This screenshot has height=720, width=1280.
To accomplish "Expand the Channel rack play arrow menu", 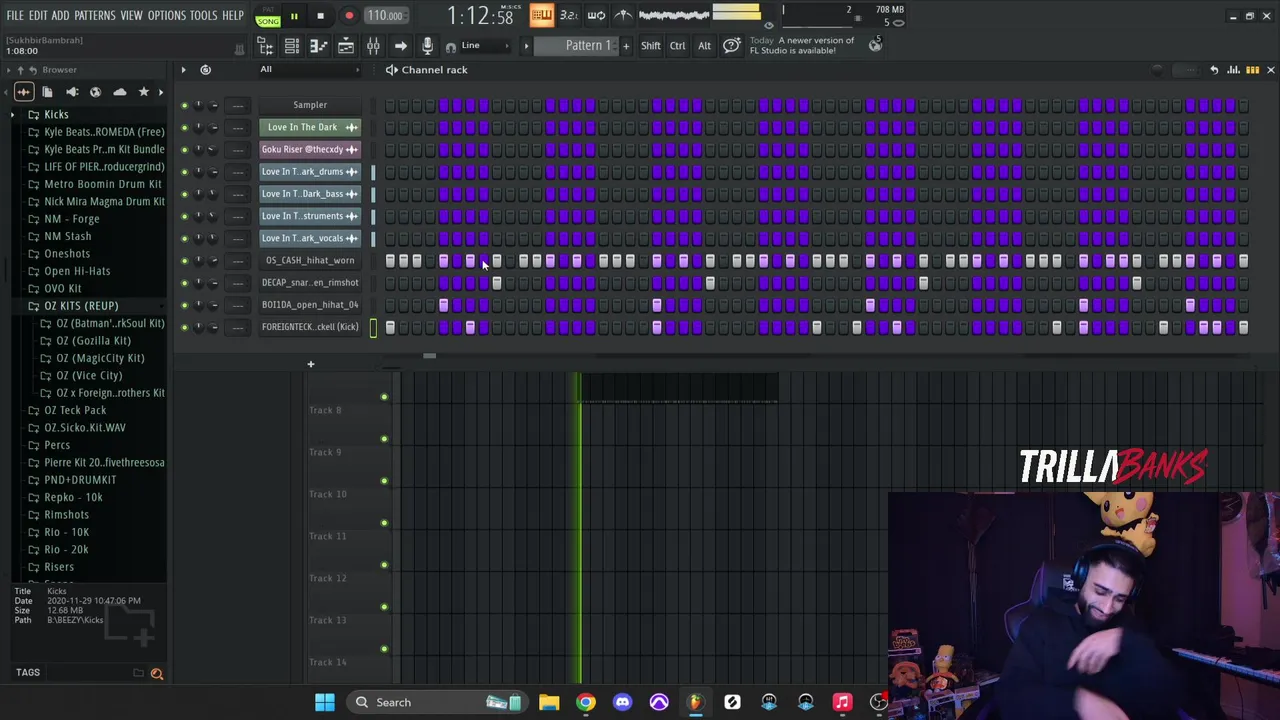I will pyautogui.click(x=183, y=70).
